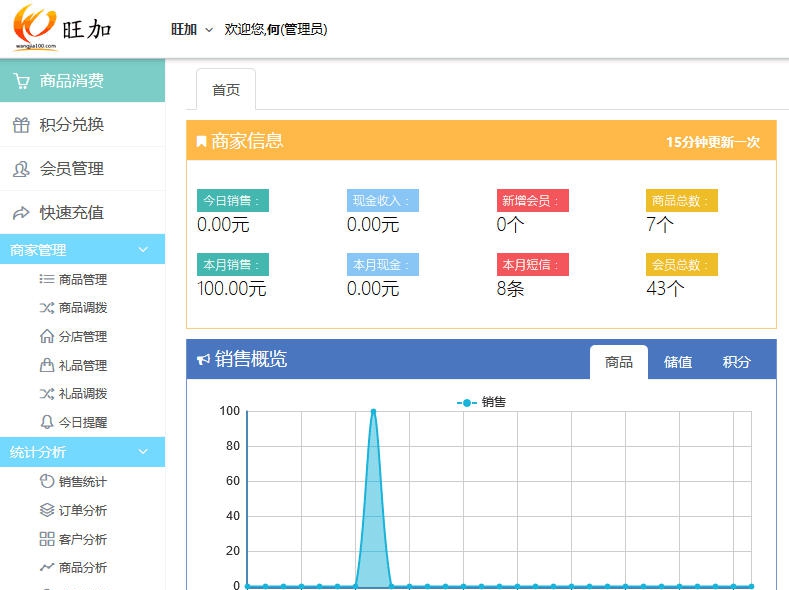The height and width of the screenshot is (590, 789).
Task: Click the share arrow icon beside 快速充值
Action: (x=21, y=213)
